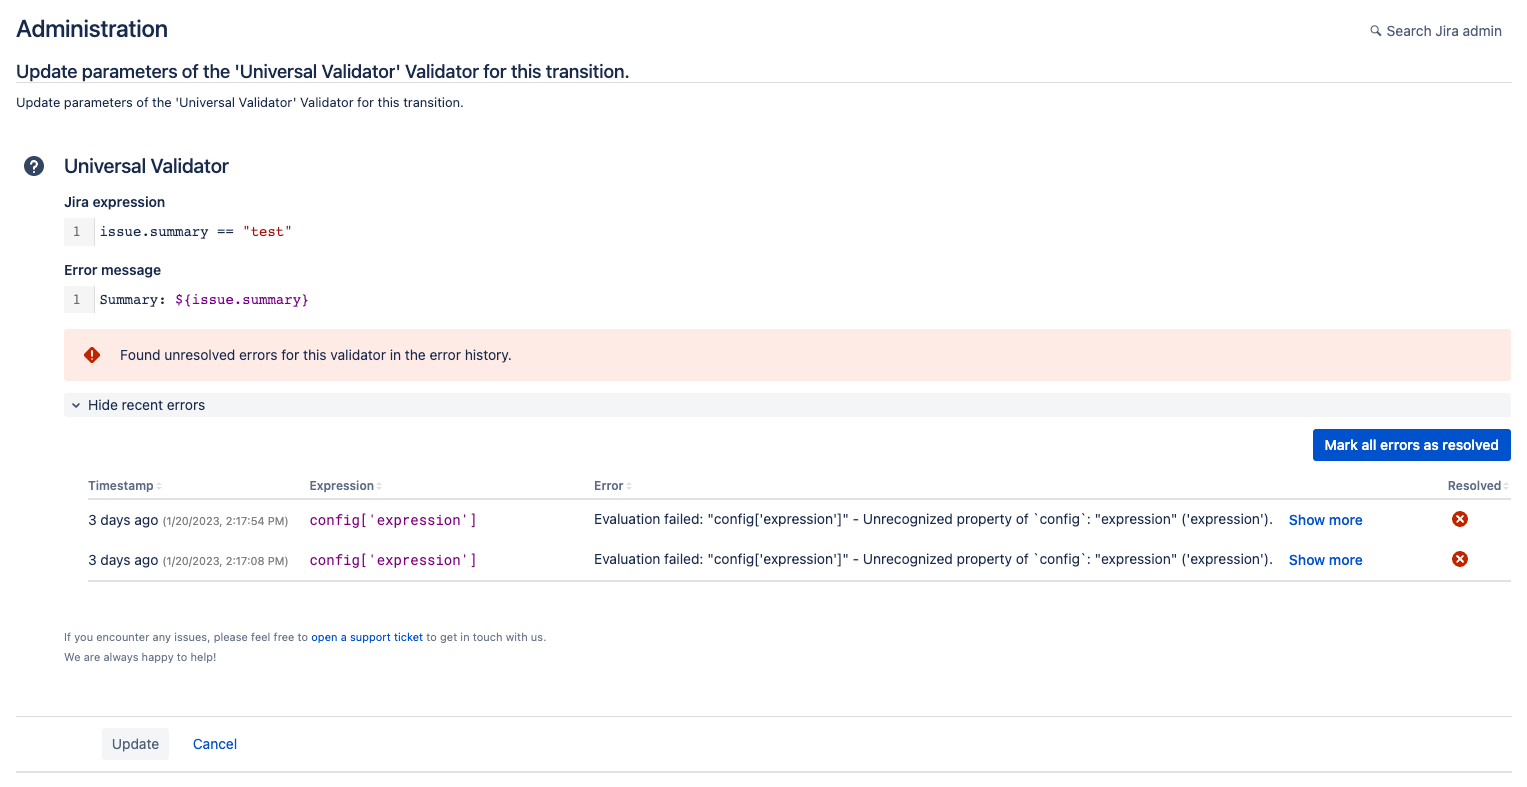1527x787 pixels.
Task: Show more details for the second error
Action: [x=1325, y=560]
